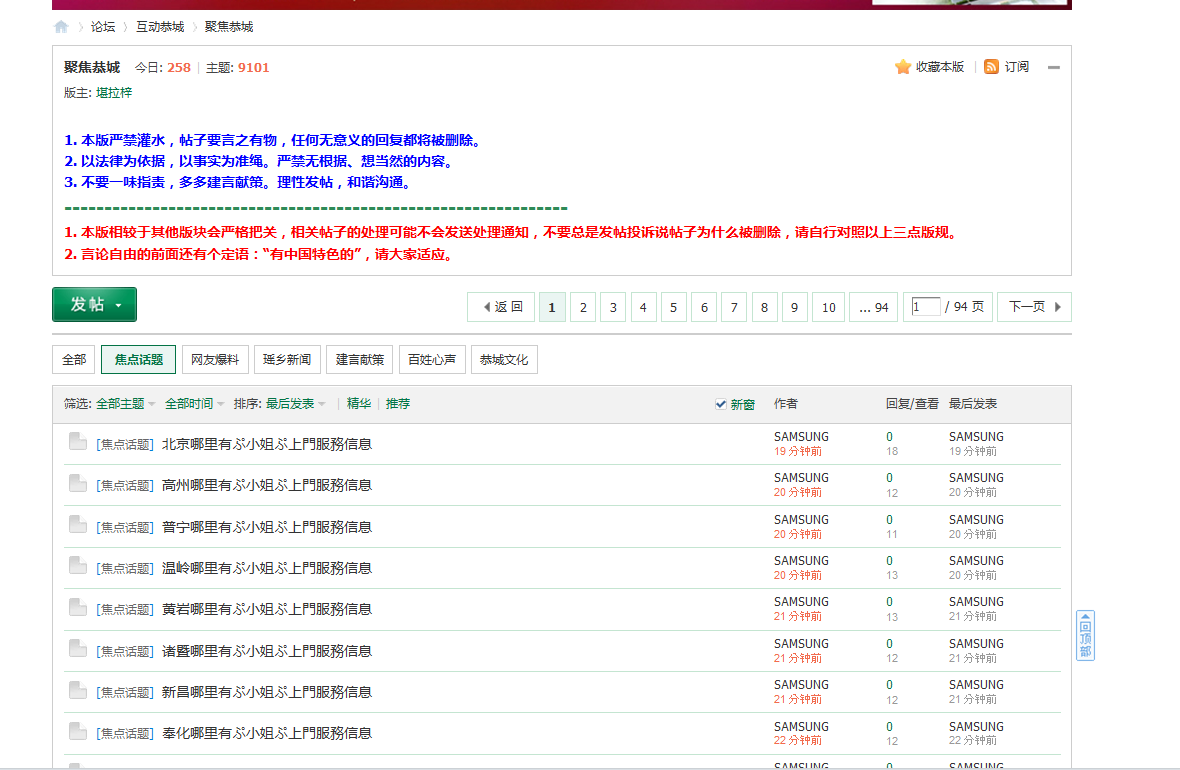Click the folder icon of the first thread
The width and height of the screenshot is (1180, 770).
77,442
